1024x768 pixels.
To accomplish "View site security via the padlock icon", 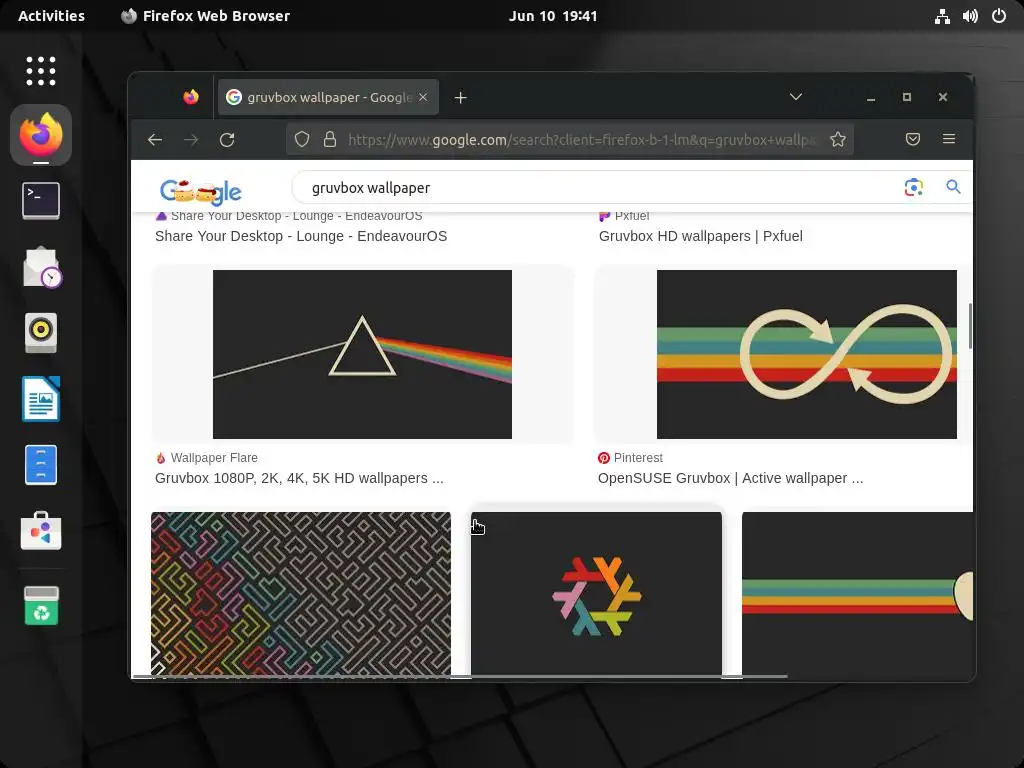I will (x=330, y=139).
